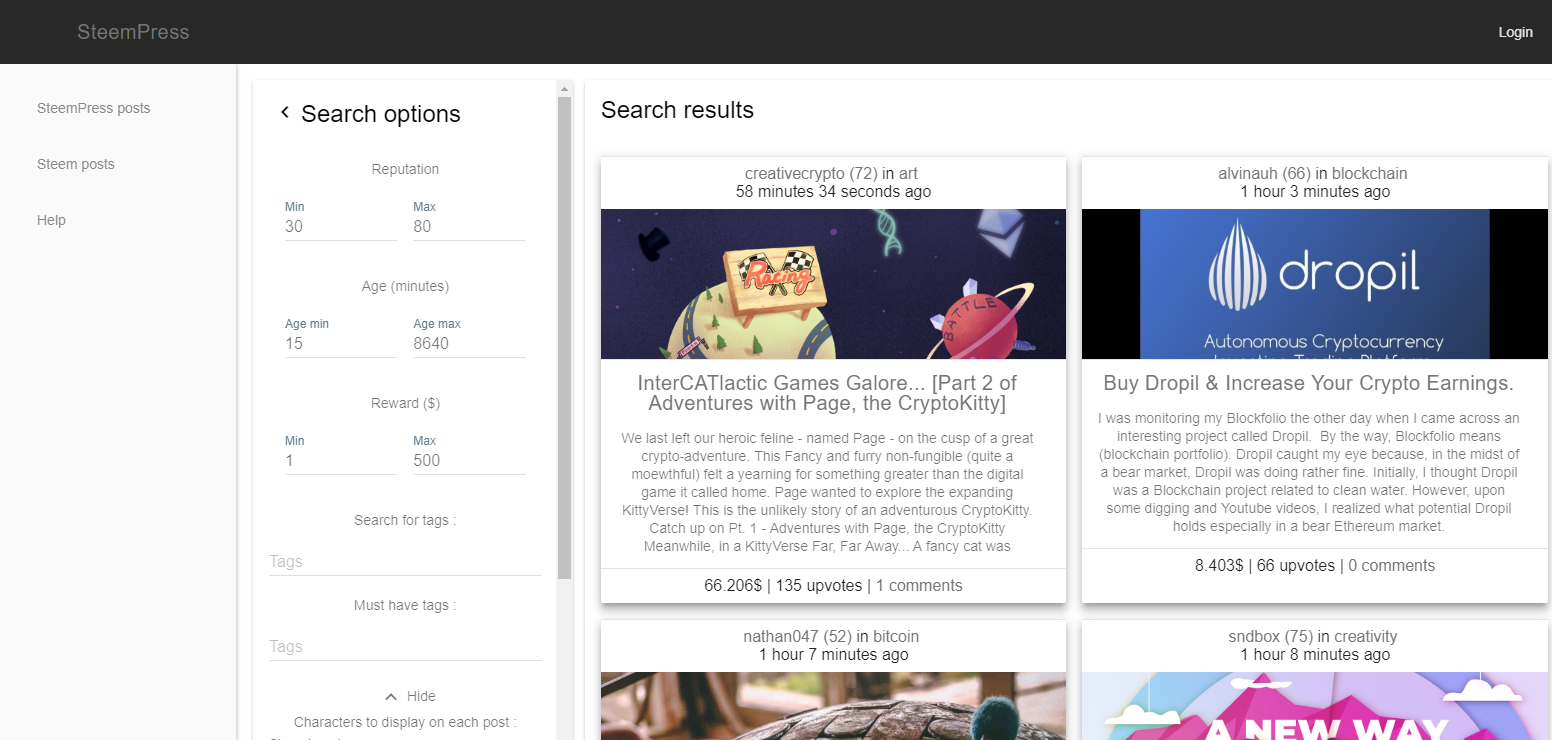
Task: Click the '1 hour 7 minutes ago' timestamp
Action: point(833,655)
